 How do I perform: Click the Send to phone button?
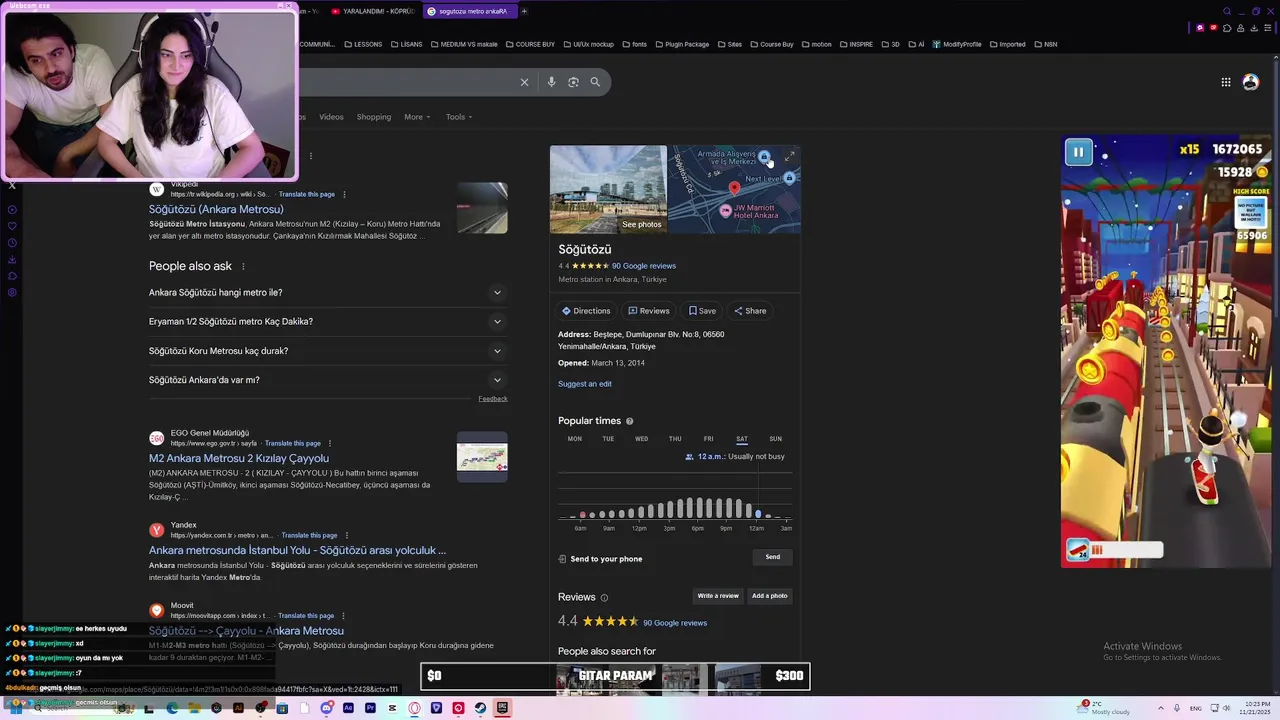click(x=773, y=557)
